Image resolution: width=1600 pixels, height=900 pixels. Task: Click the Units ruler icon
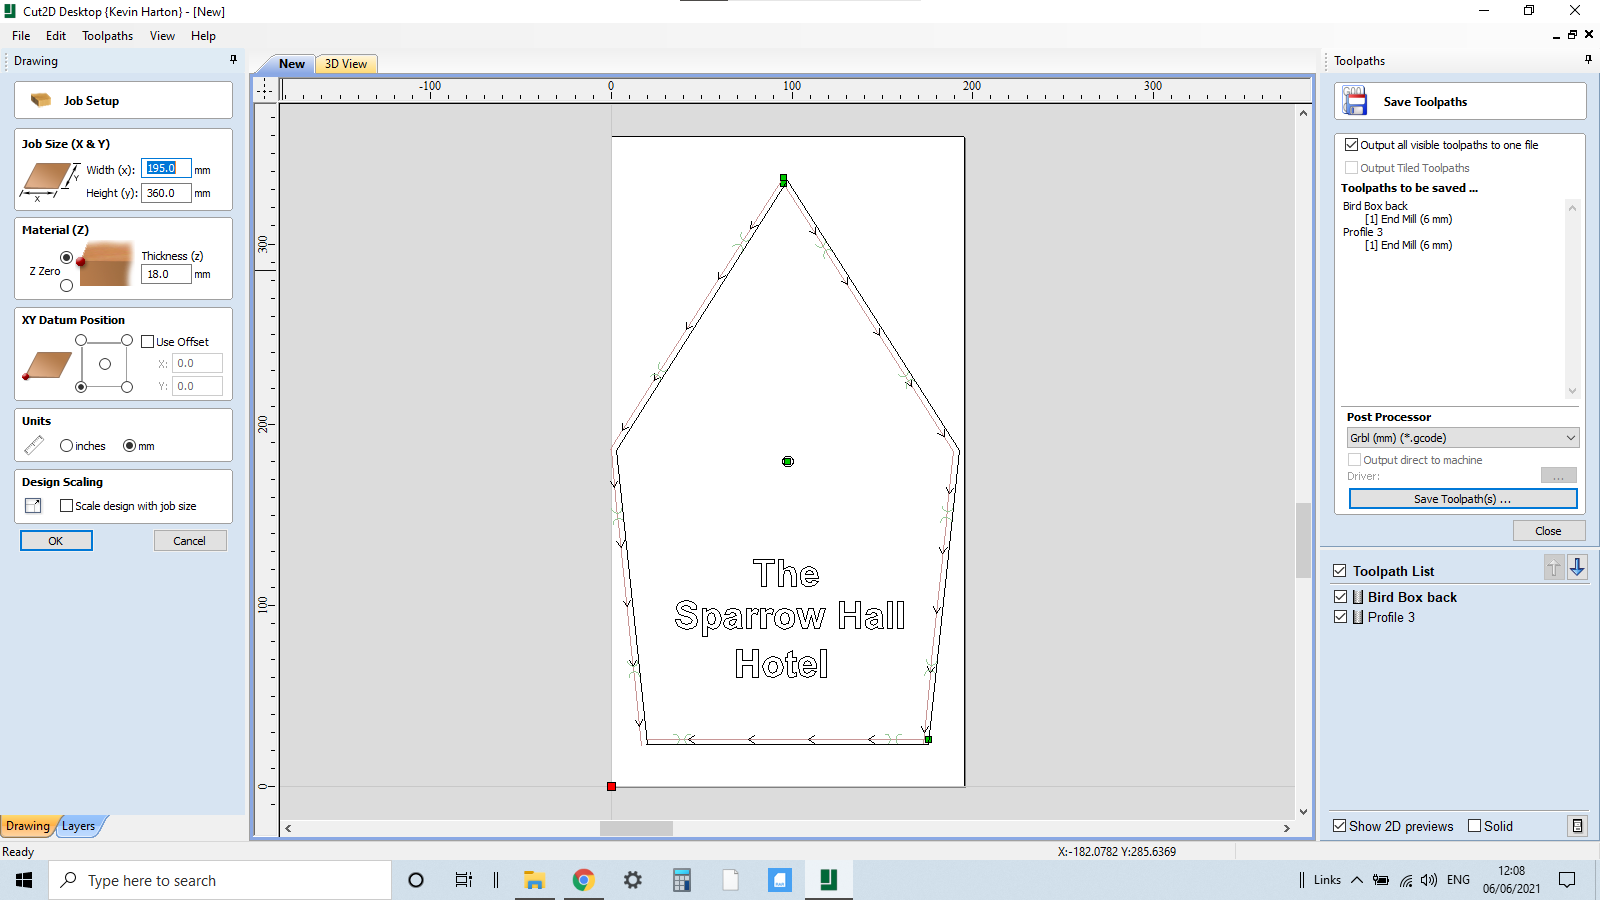(x=33, y=445)
